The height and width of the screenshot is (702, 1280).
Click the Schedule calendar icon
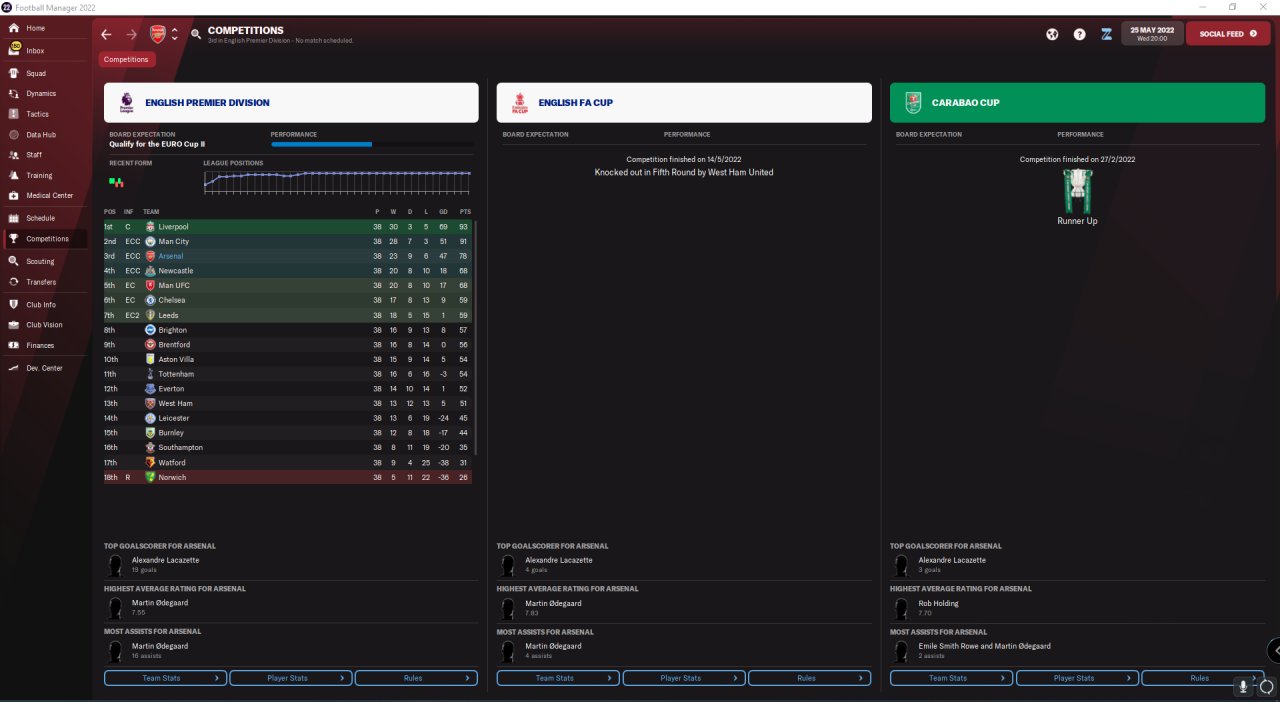14,218
